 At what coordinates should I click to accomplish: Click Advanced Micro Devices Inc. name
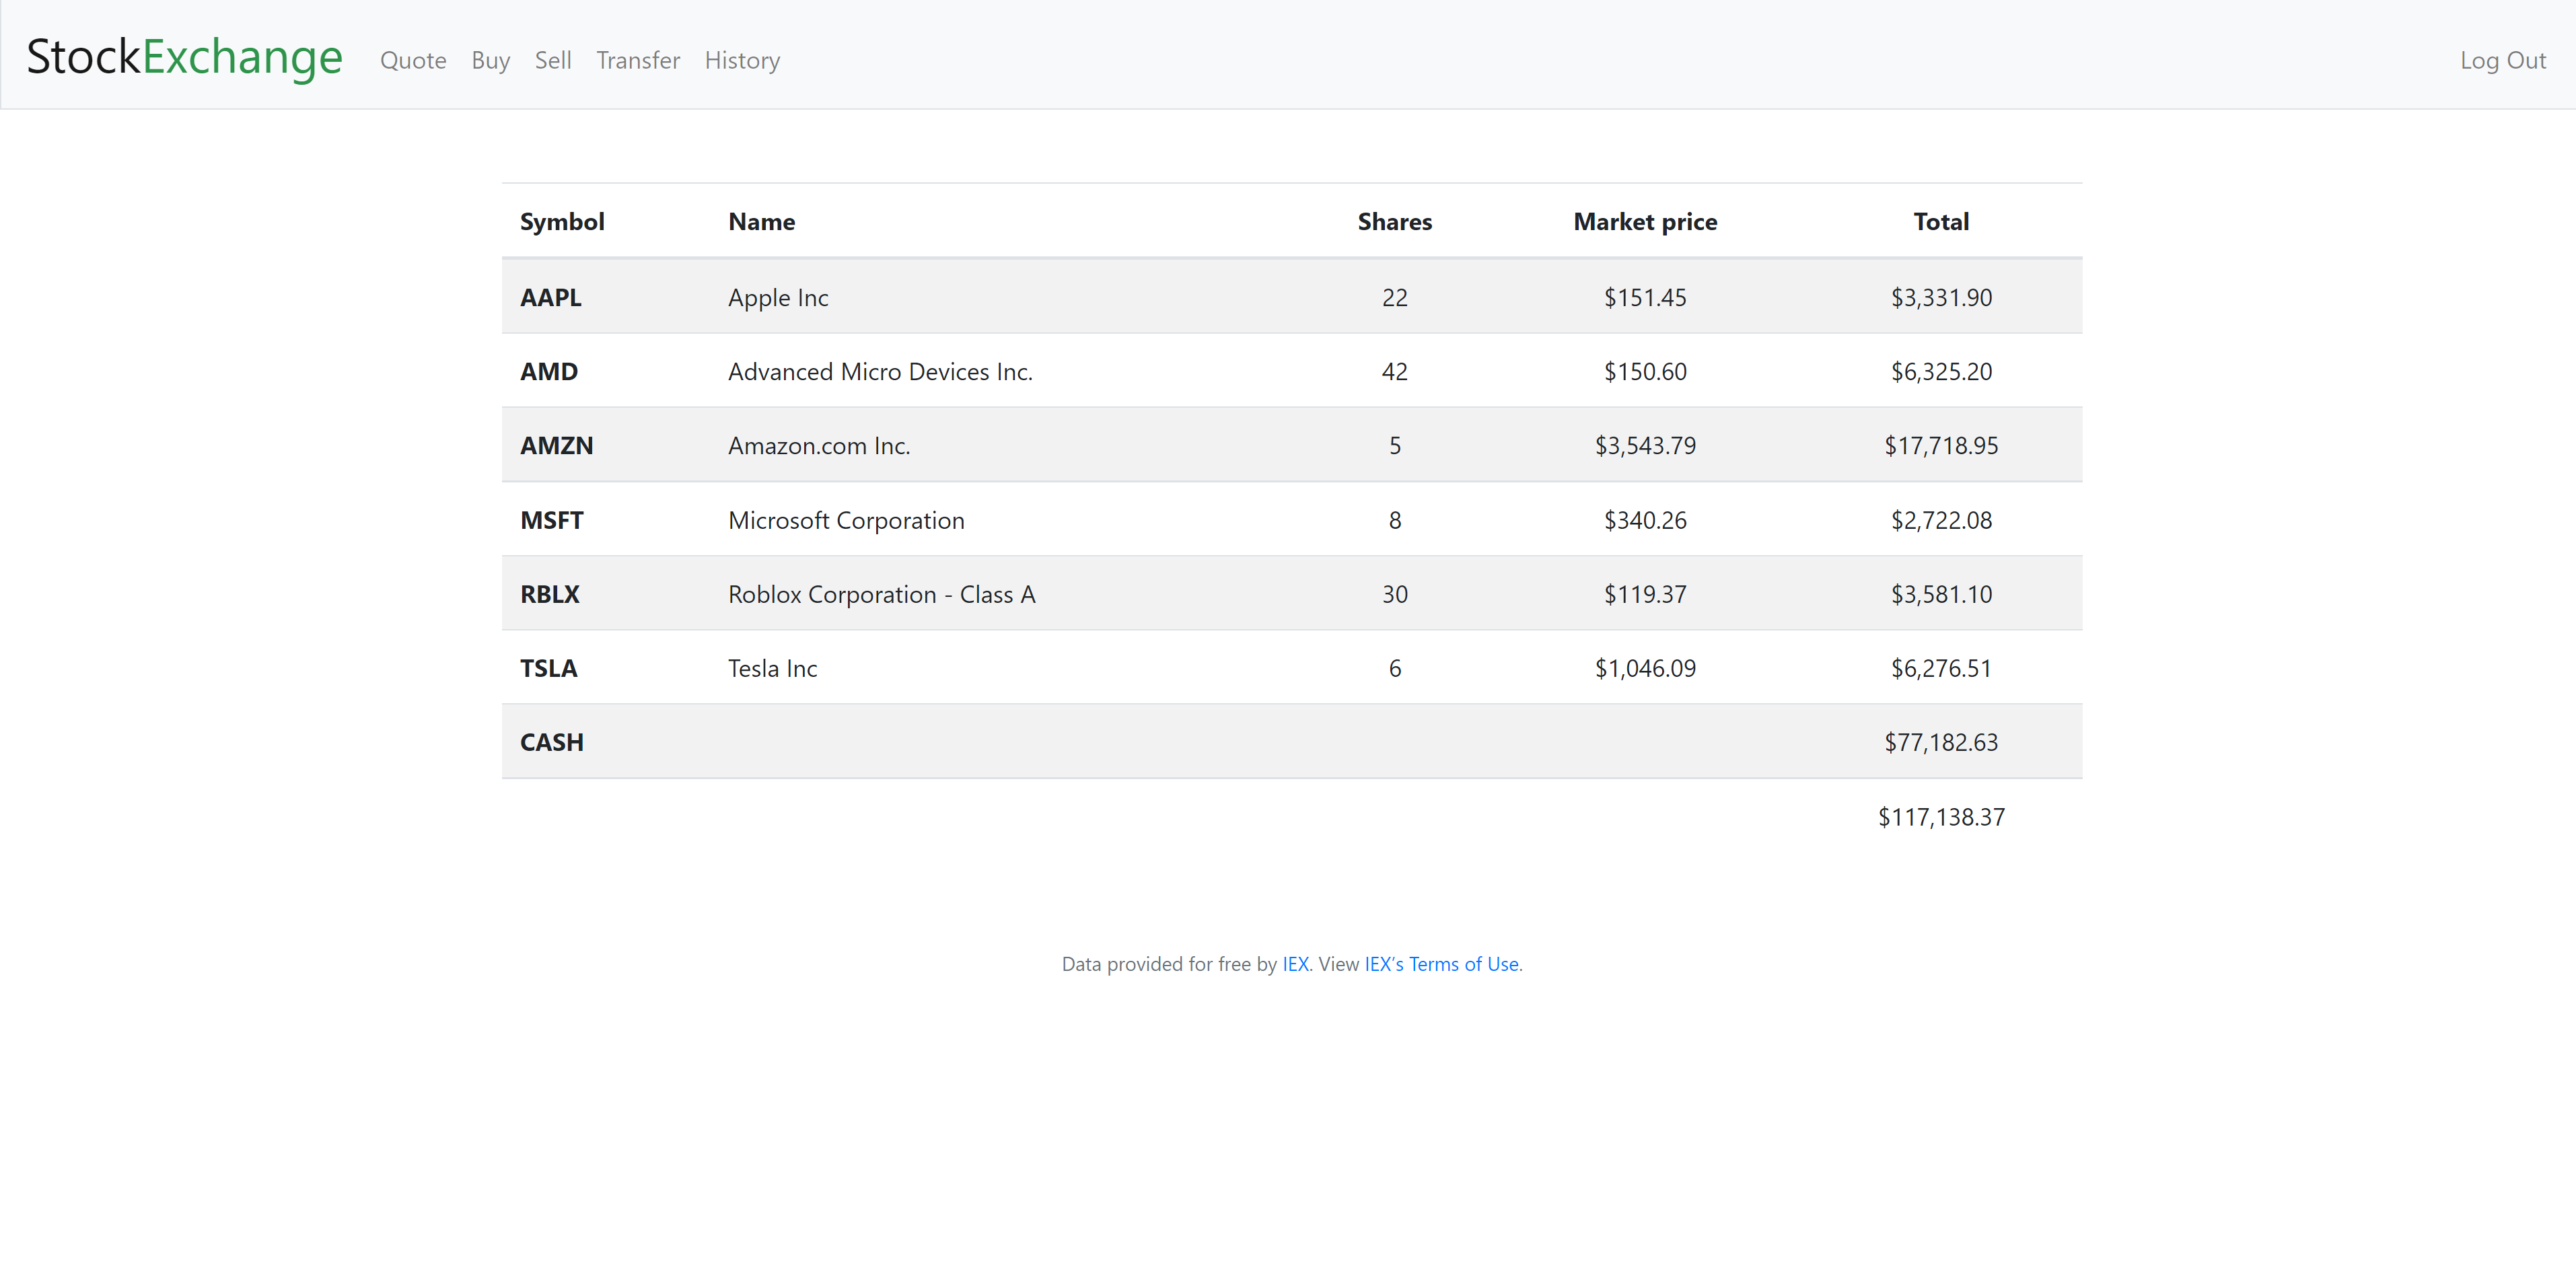pyautogui.click(x=880, y=372)
